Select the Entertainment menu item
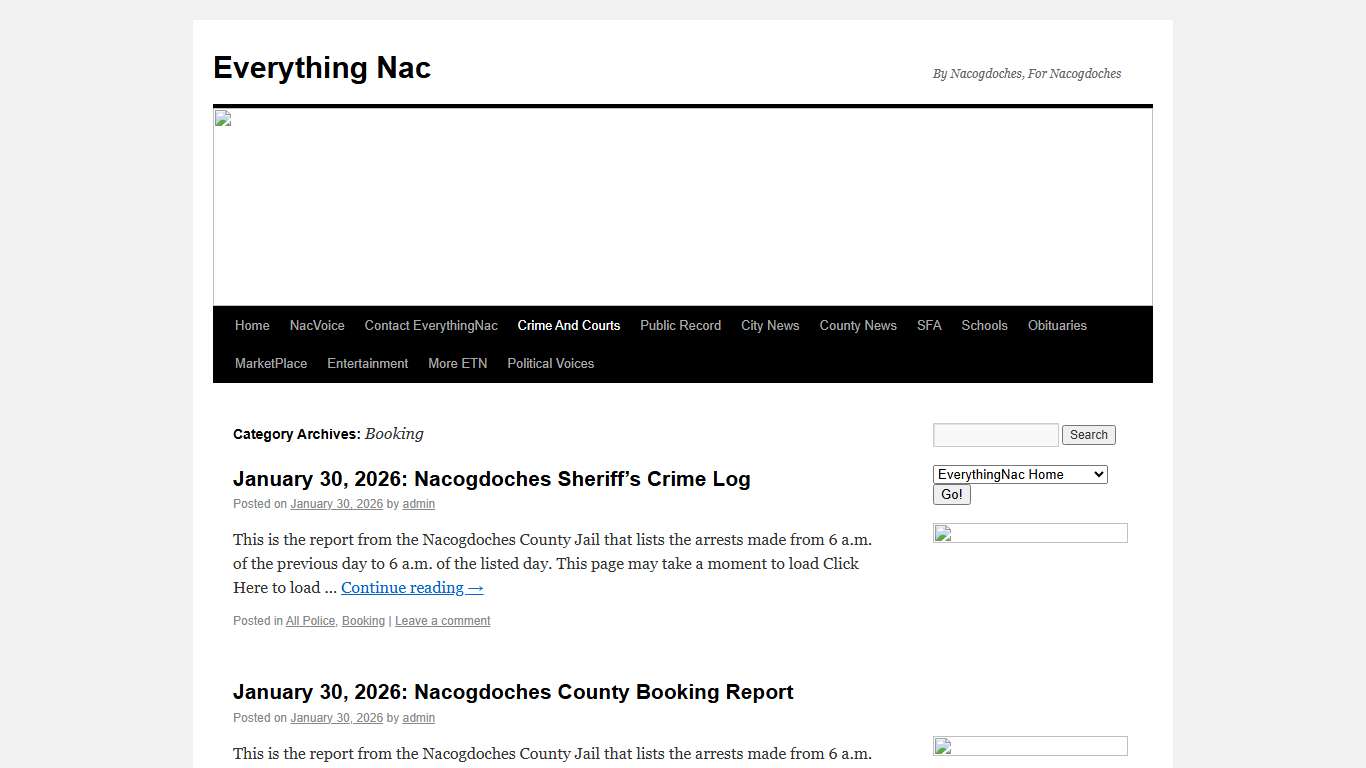The width and height of the screenshot is (1366, 768). coord(367,363)
